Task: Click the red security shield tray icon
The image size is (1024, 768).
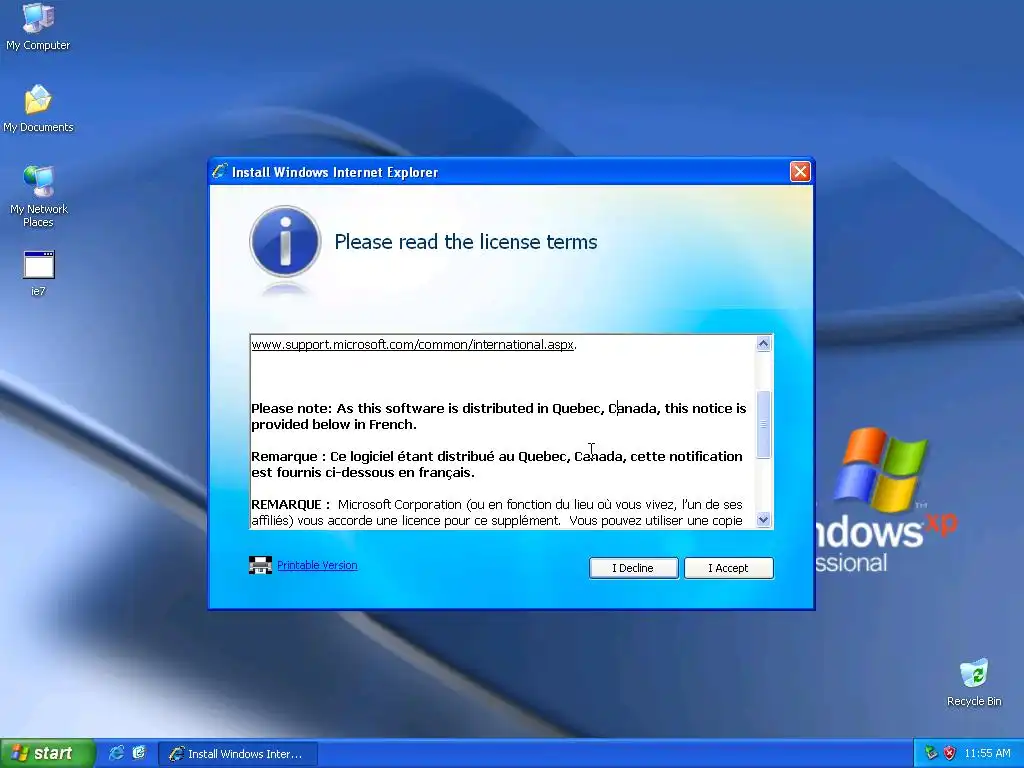Action: point(950,753)
